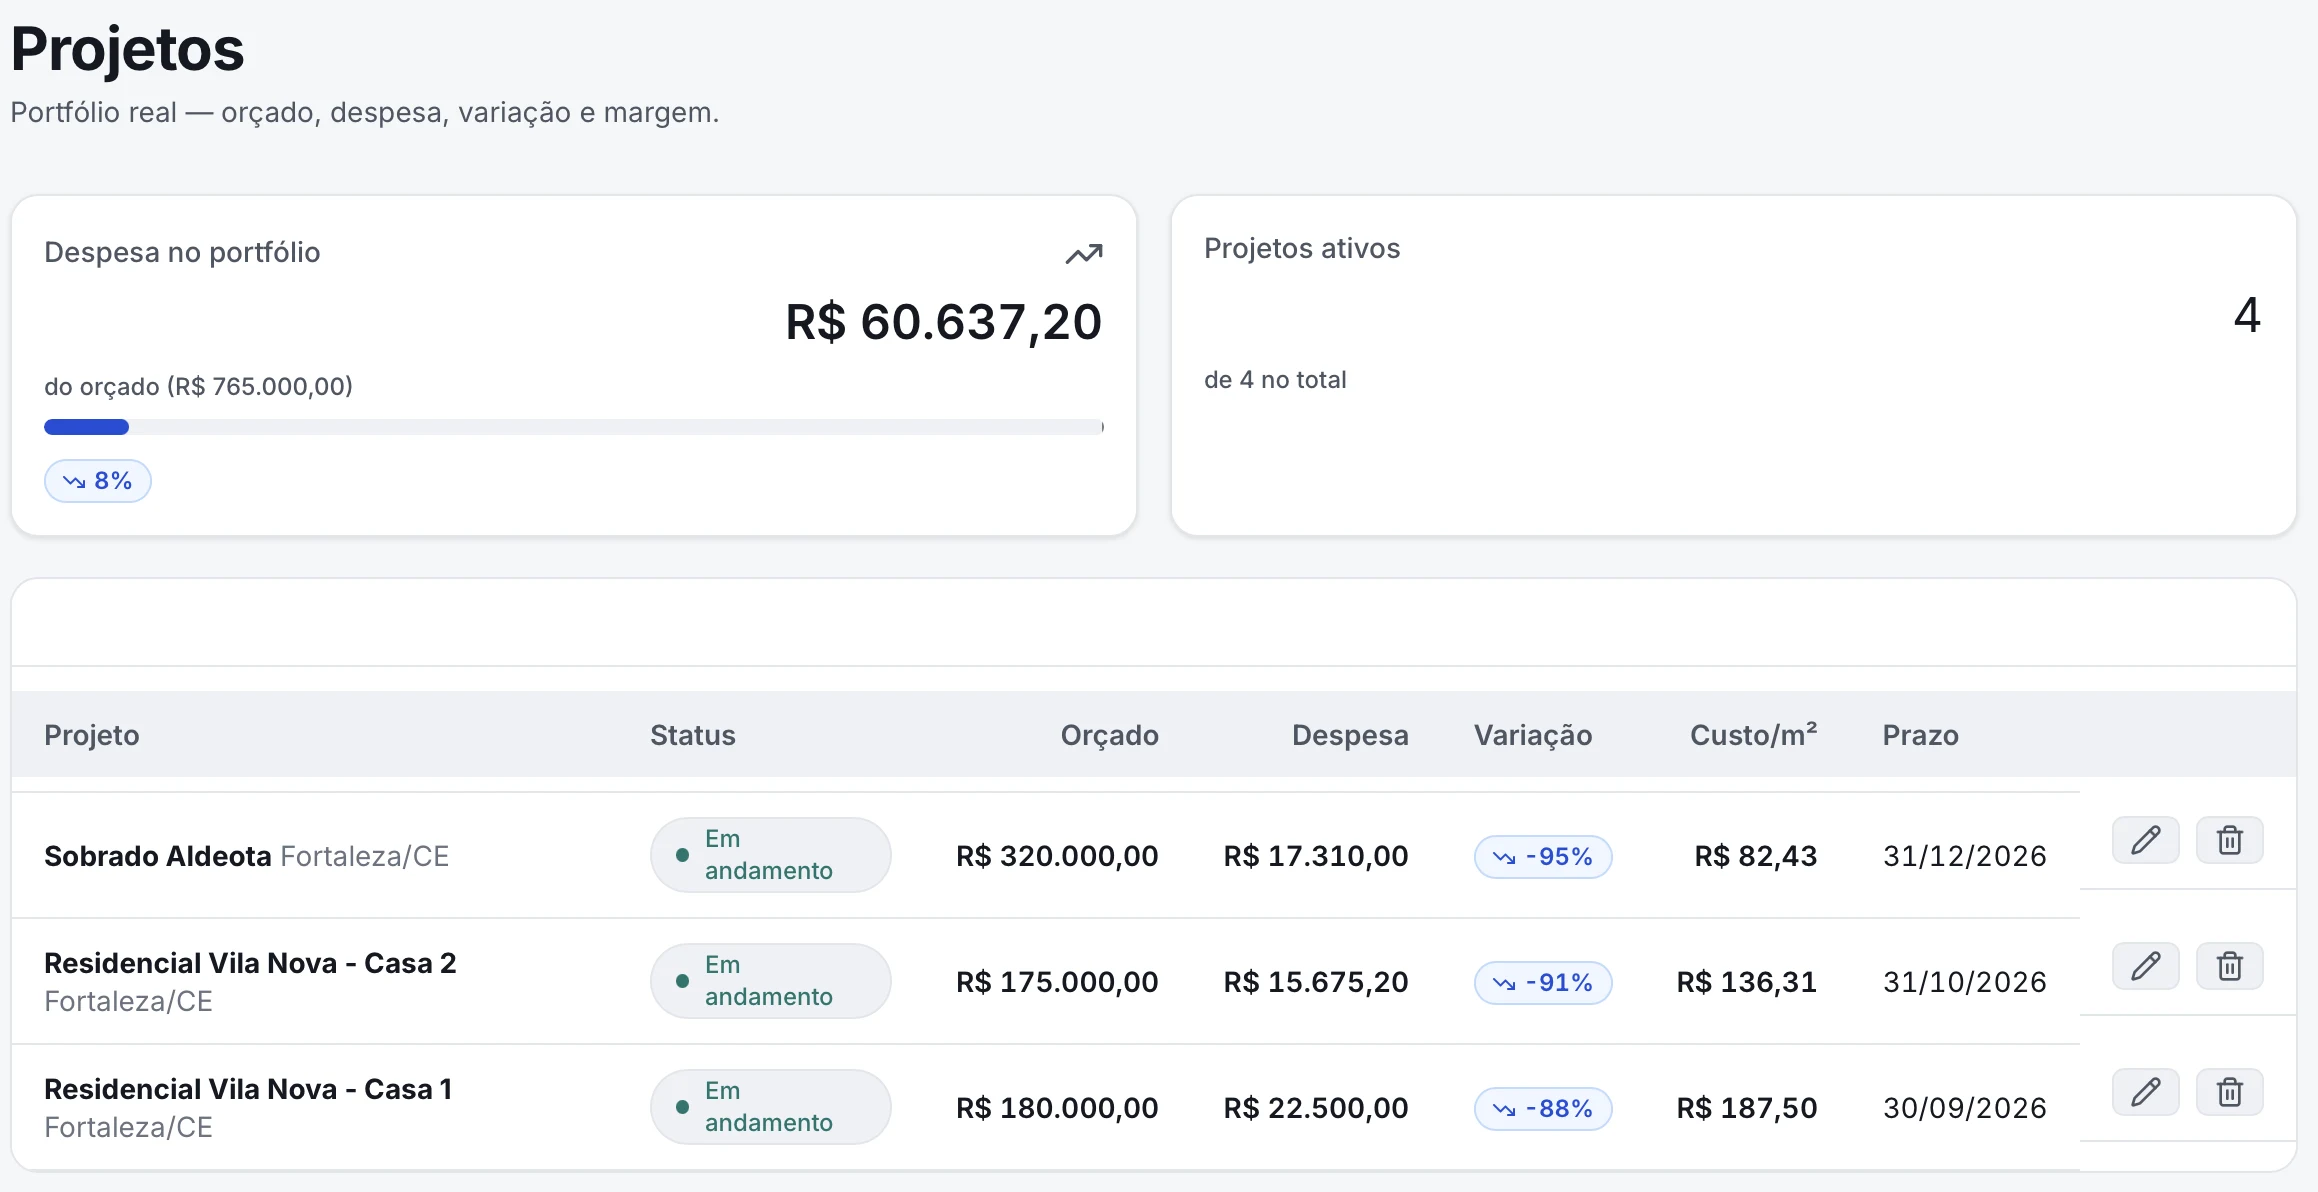Open the Sobrado Aldeota project name
Screen dimensions: 2318x1192
point(158,856)
